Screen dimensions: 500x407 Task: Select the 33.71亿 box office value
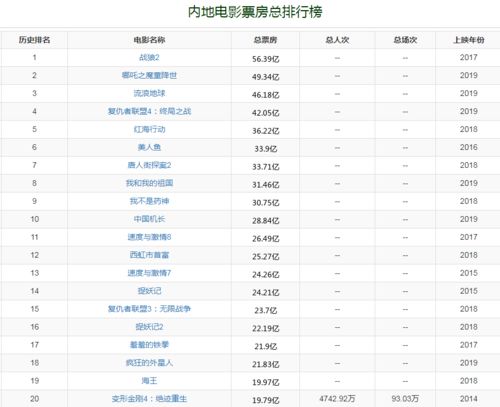(265, 167)
